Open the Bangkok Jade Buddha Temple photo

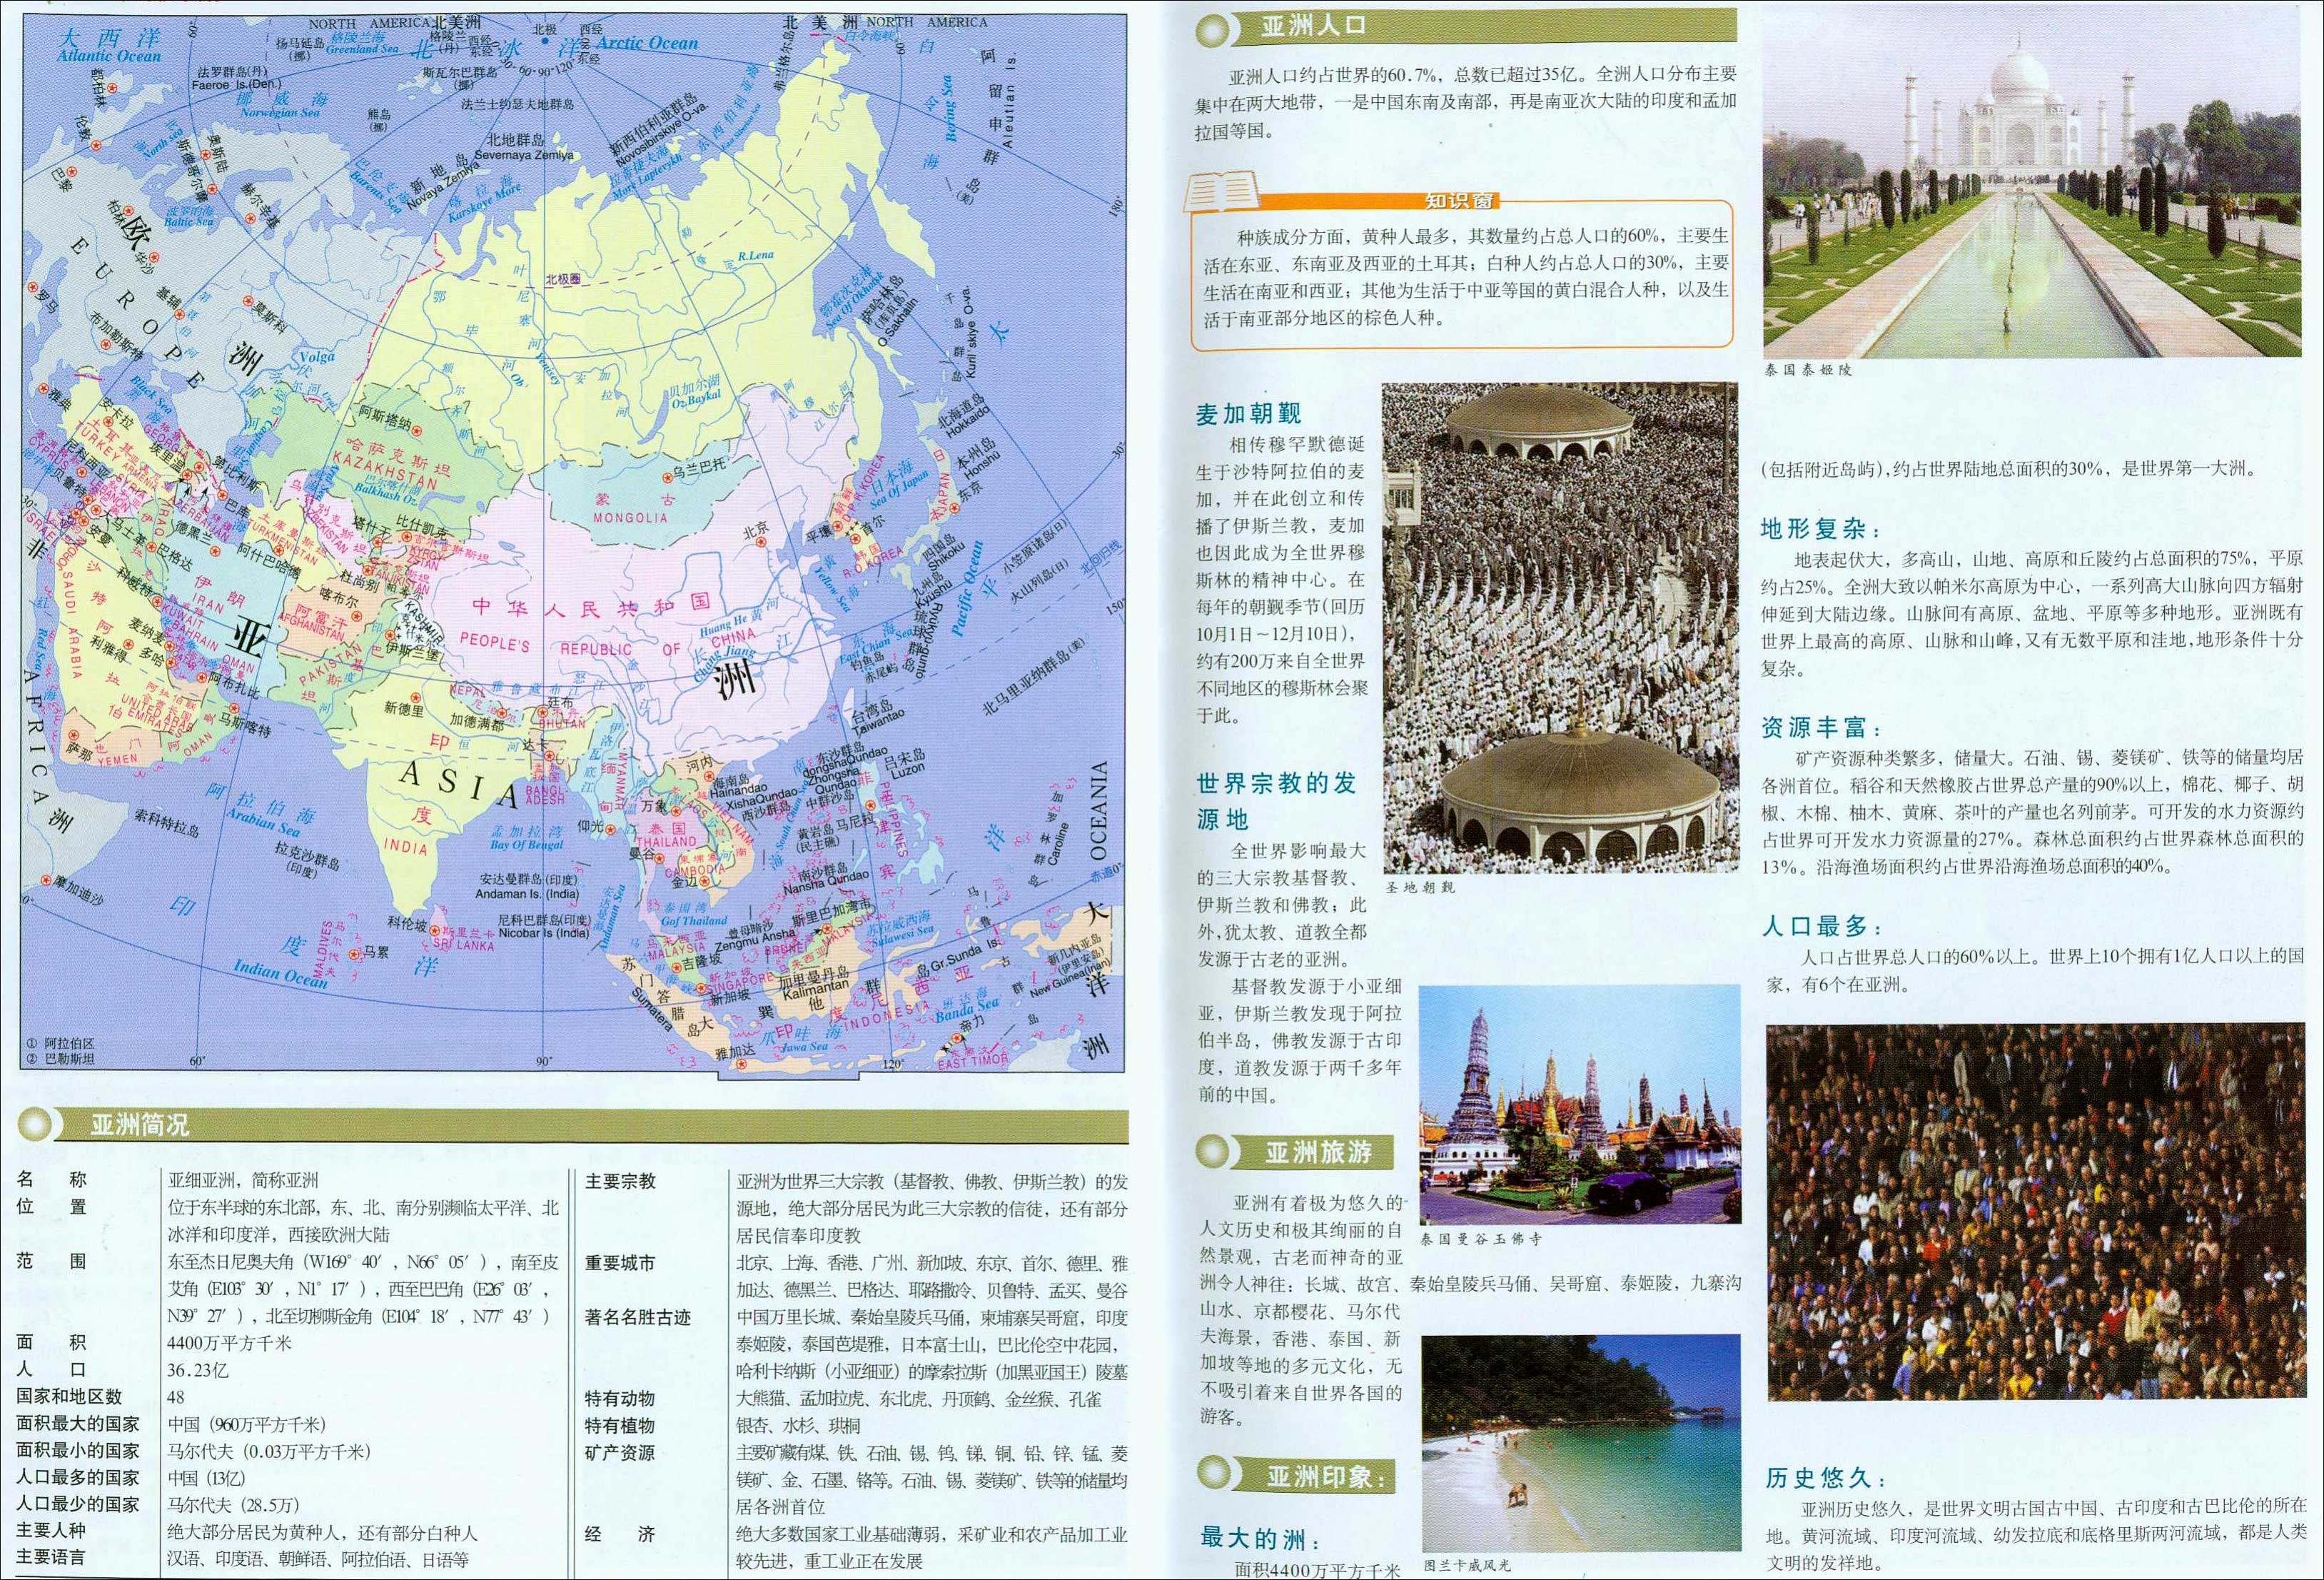(1579, 1104)
